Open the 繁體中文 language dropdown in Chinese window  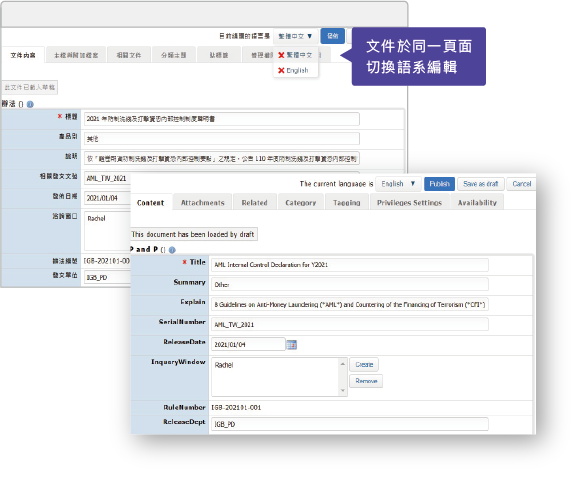coord(295,36)
